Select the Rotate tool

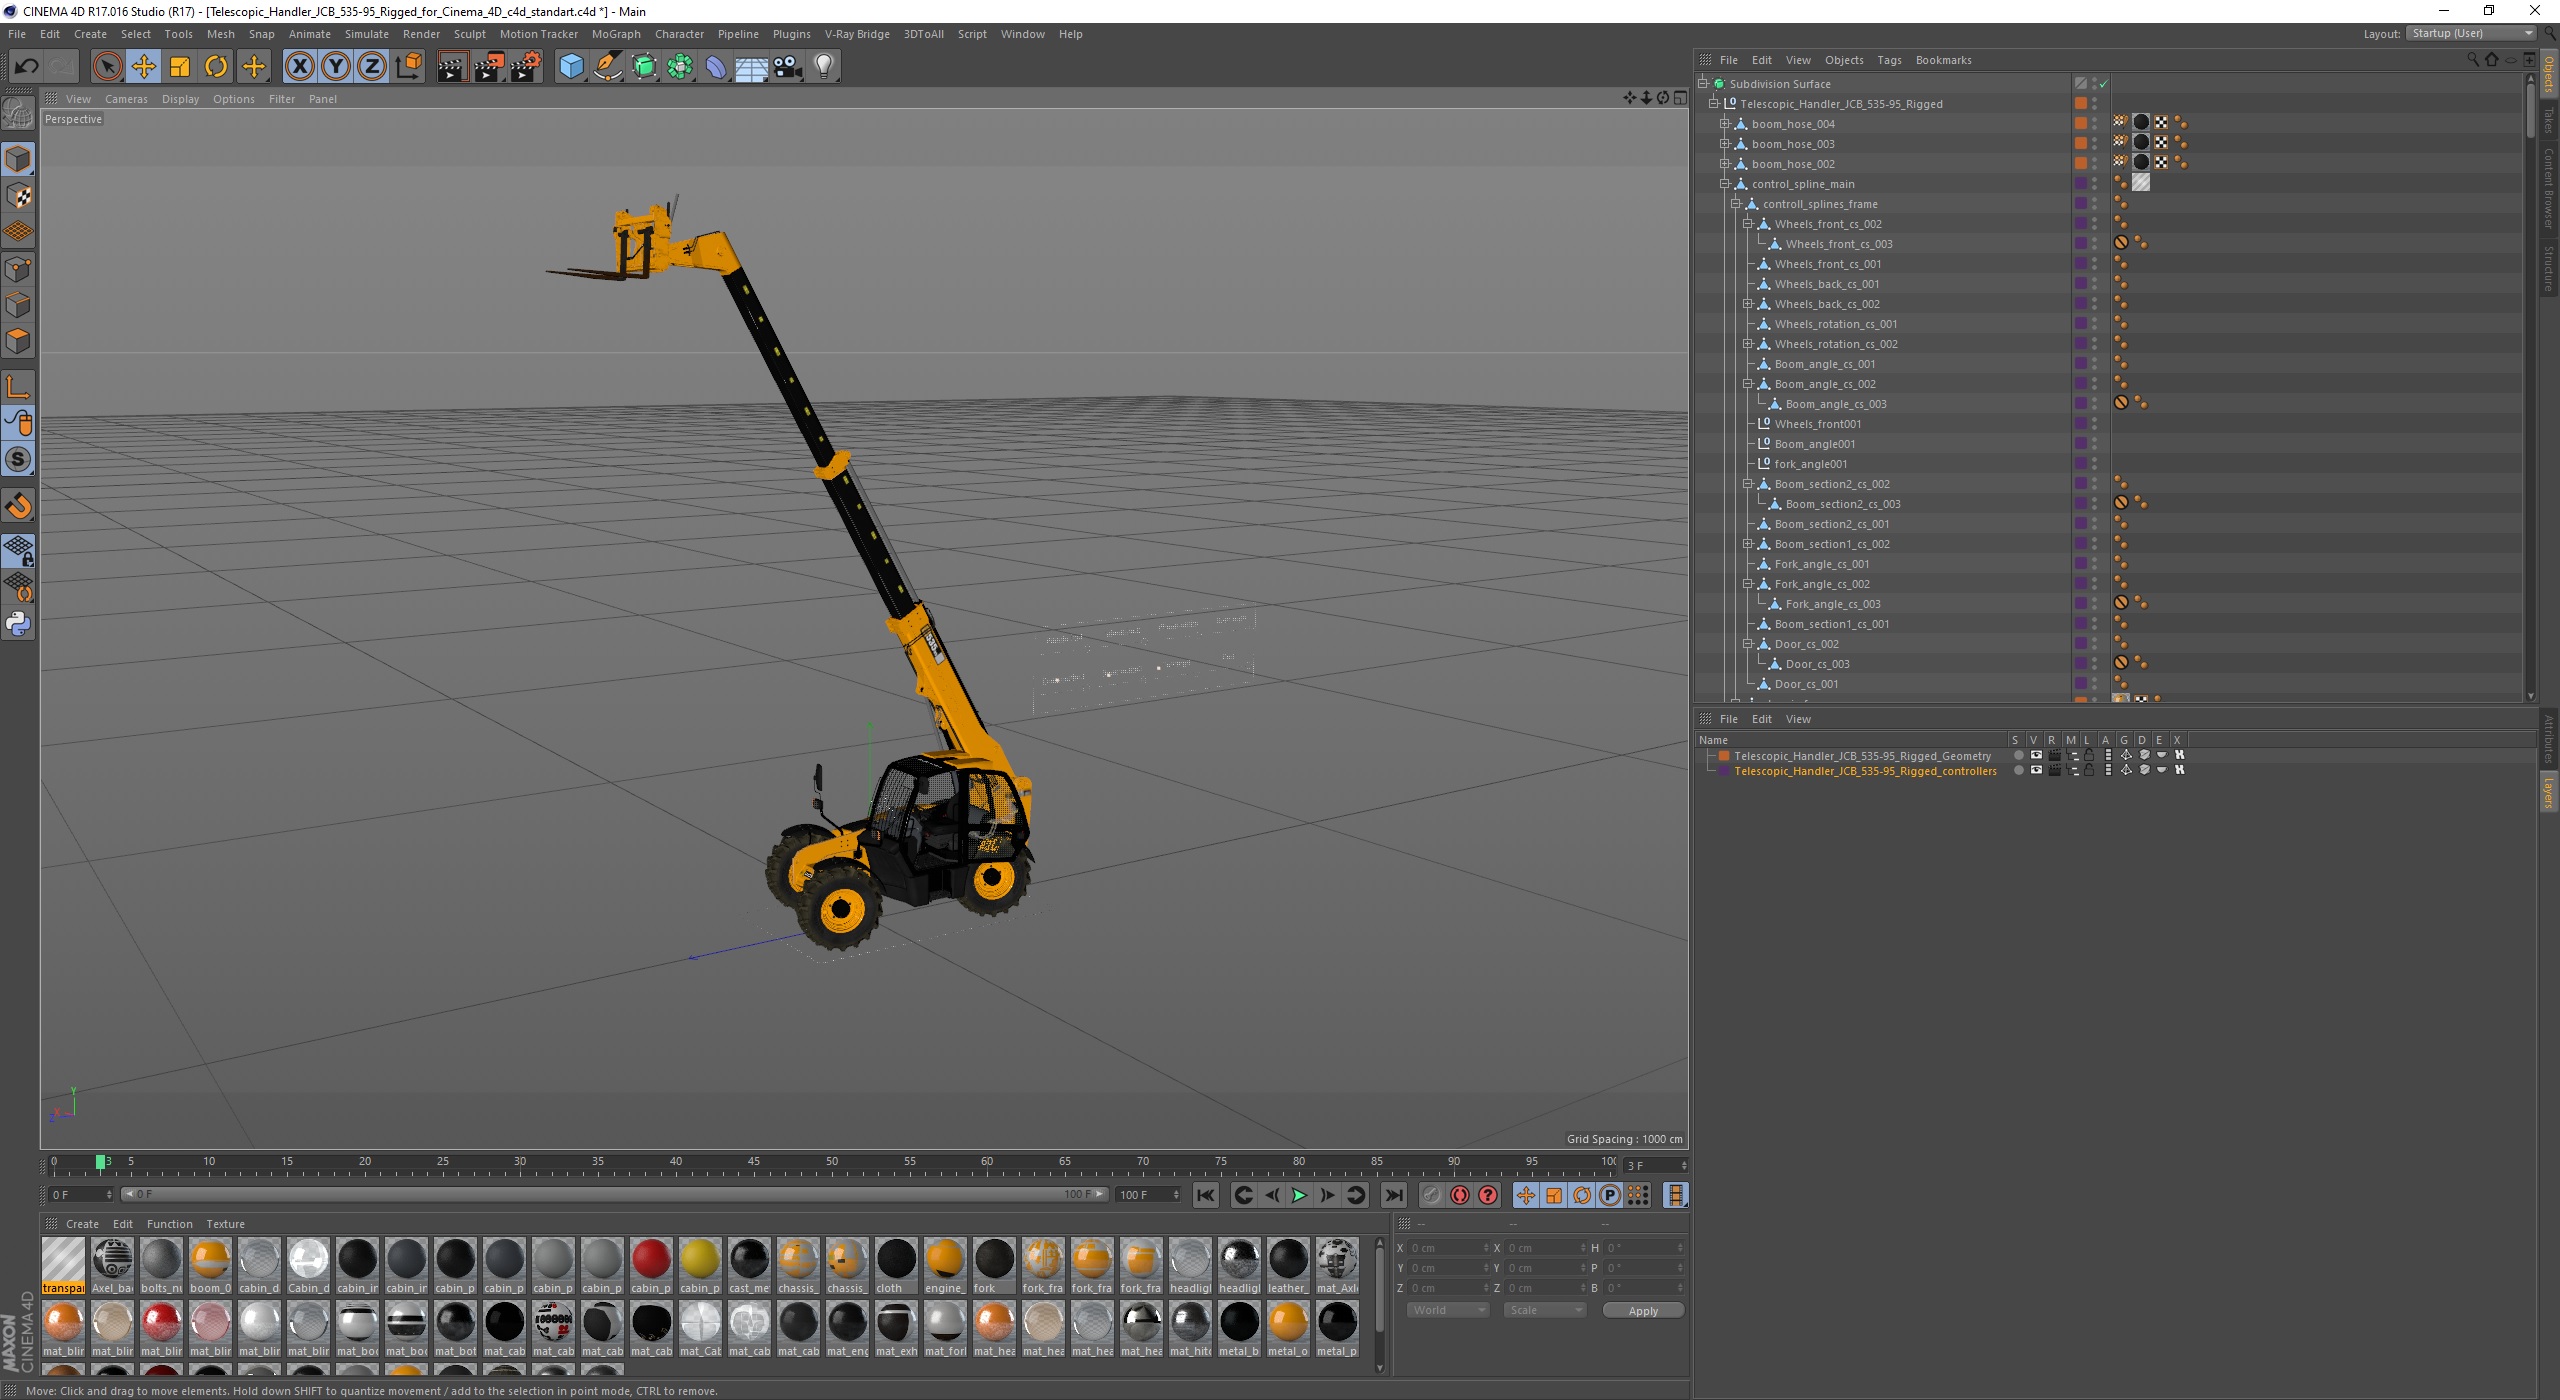pos(216,67)
